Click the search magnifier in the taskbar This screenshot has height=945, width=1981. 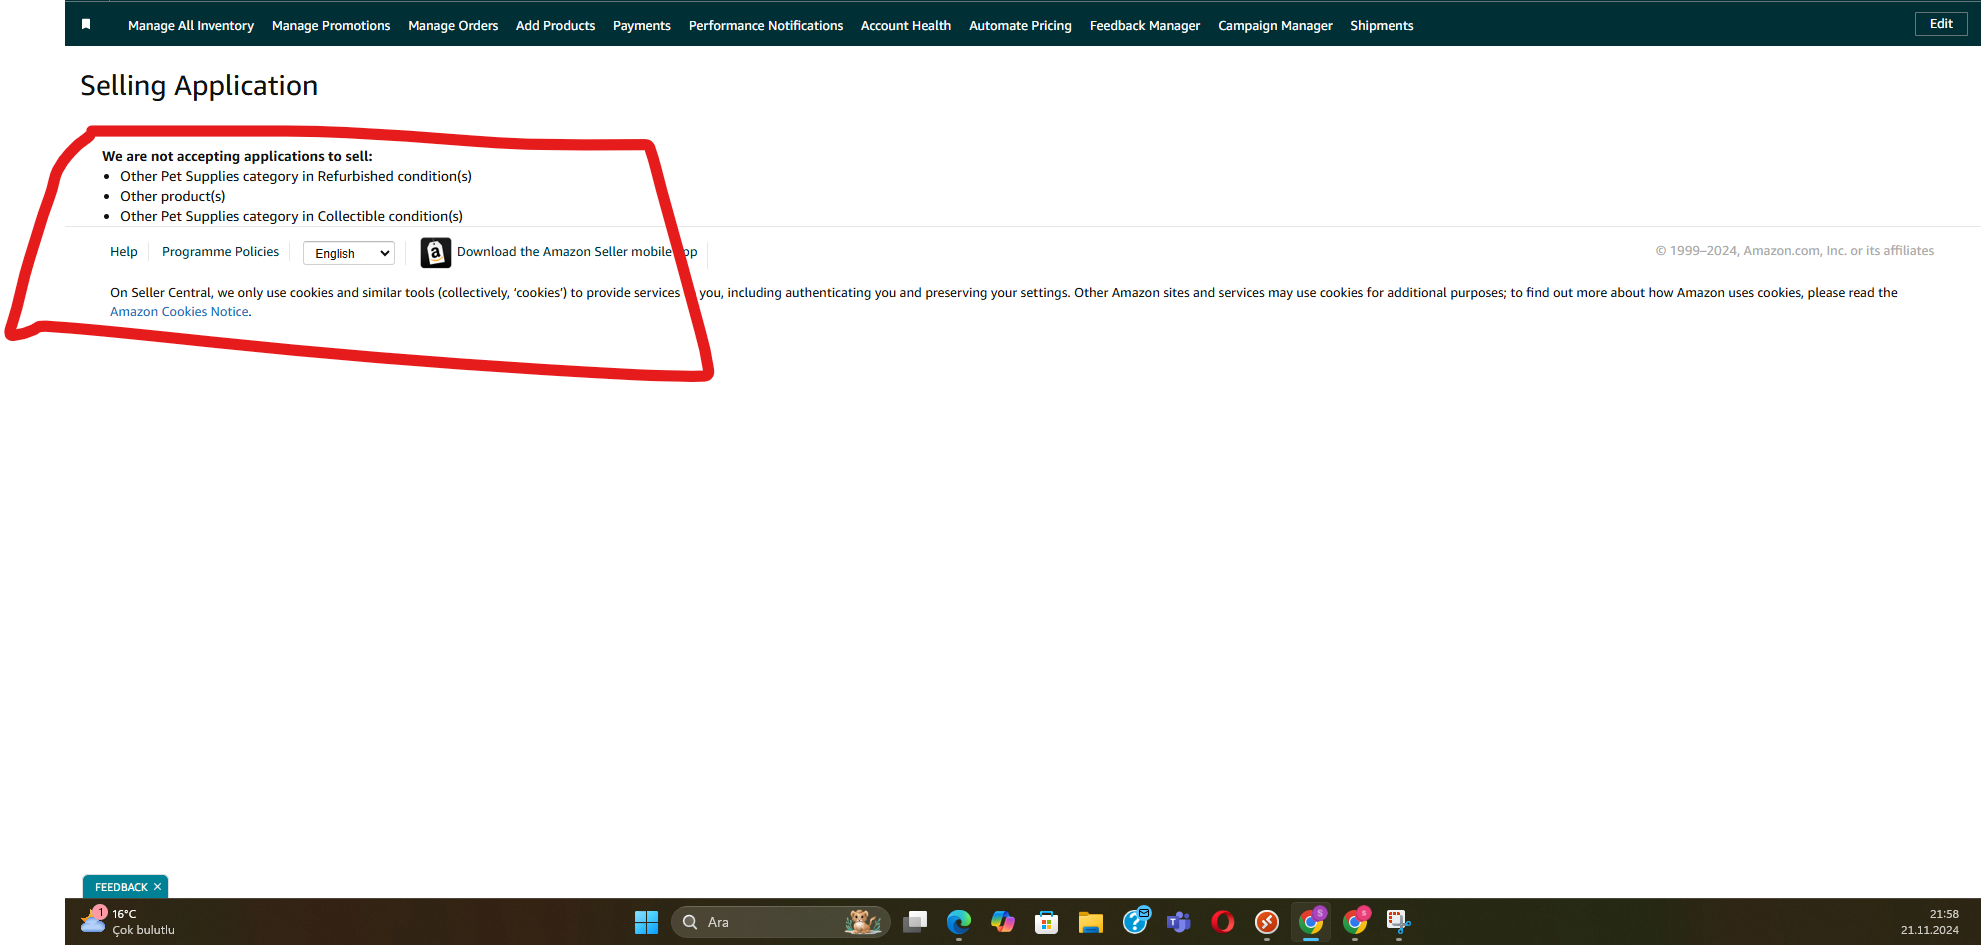coord(690,922)
